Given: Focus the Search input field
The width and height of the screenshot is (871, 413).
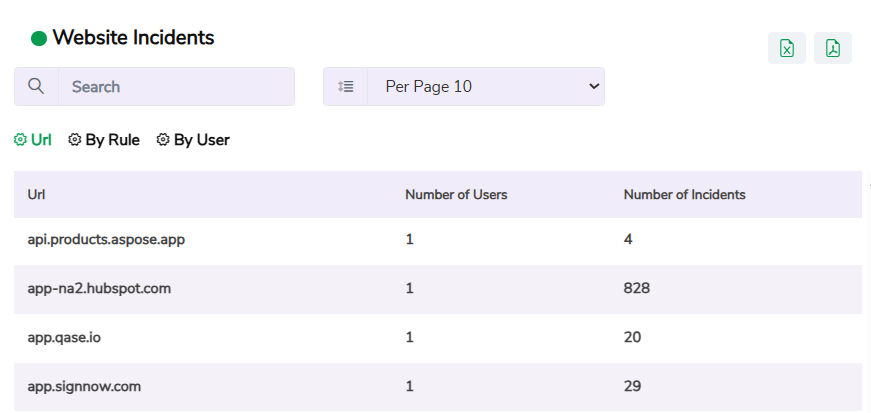Looking at the screenshot, I should (176, 87).
